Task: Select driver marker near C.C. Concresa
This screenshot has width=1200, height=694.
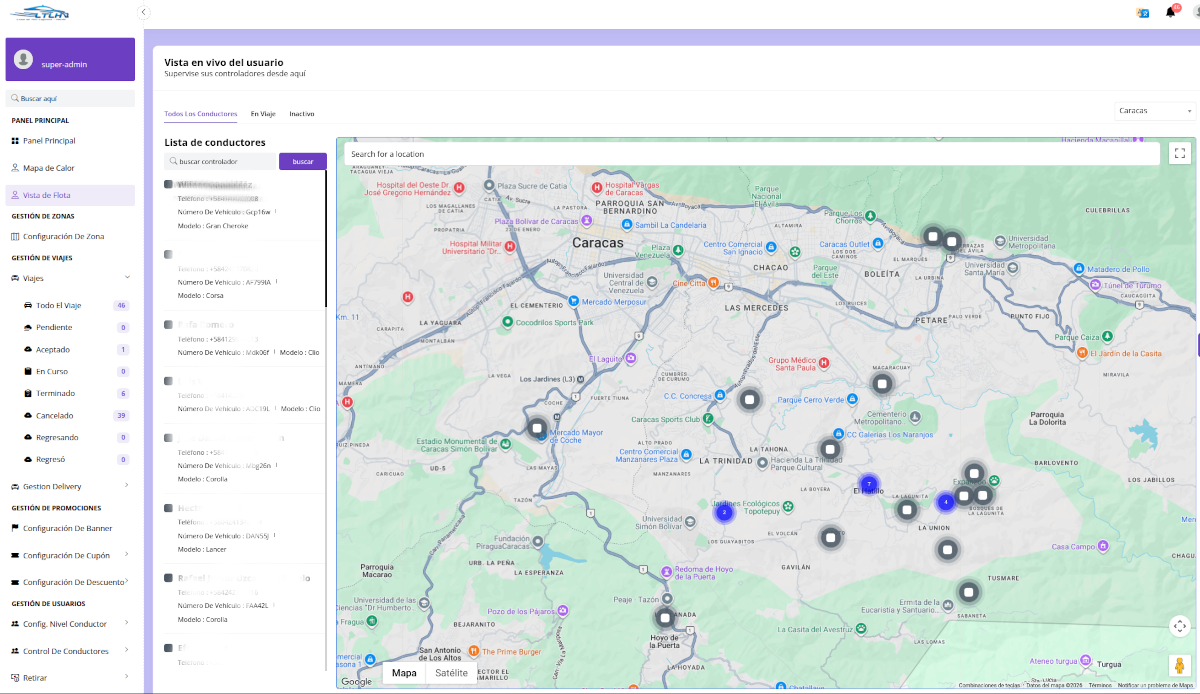Action: coord(750,400)
